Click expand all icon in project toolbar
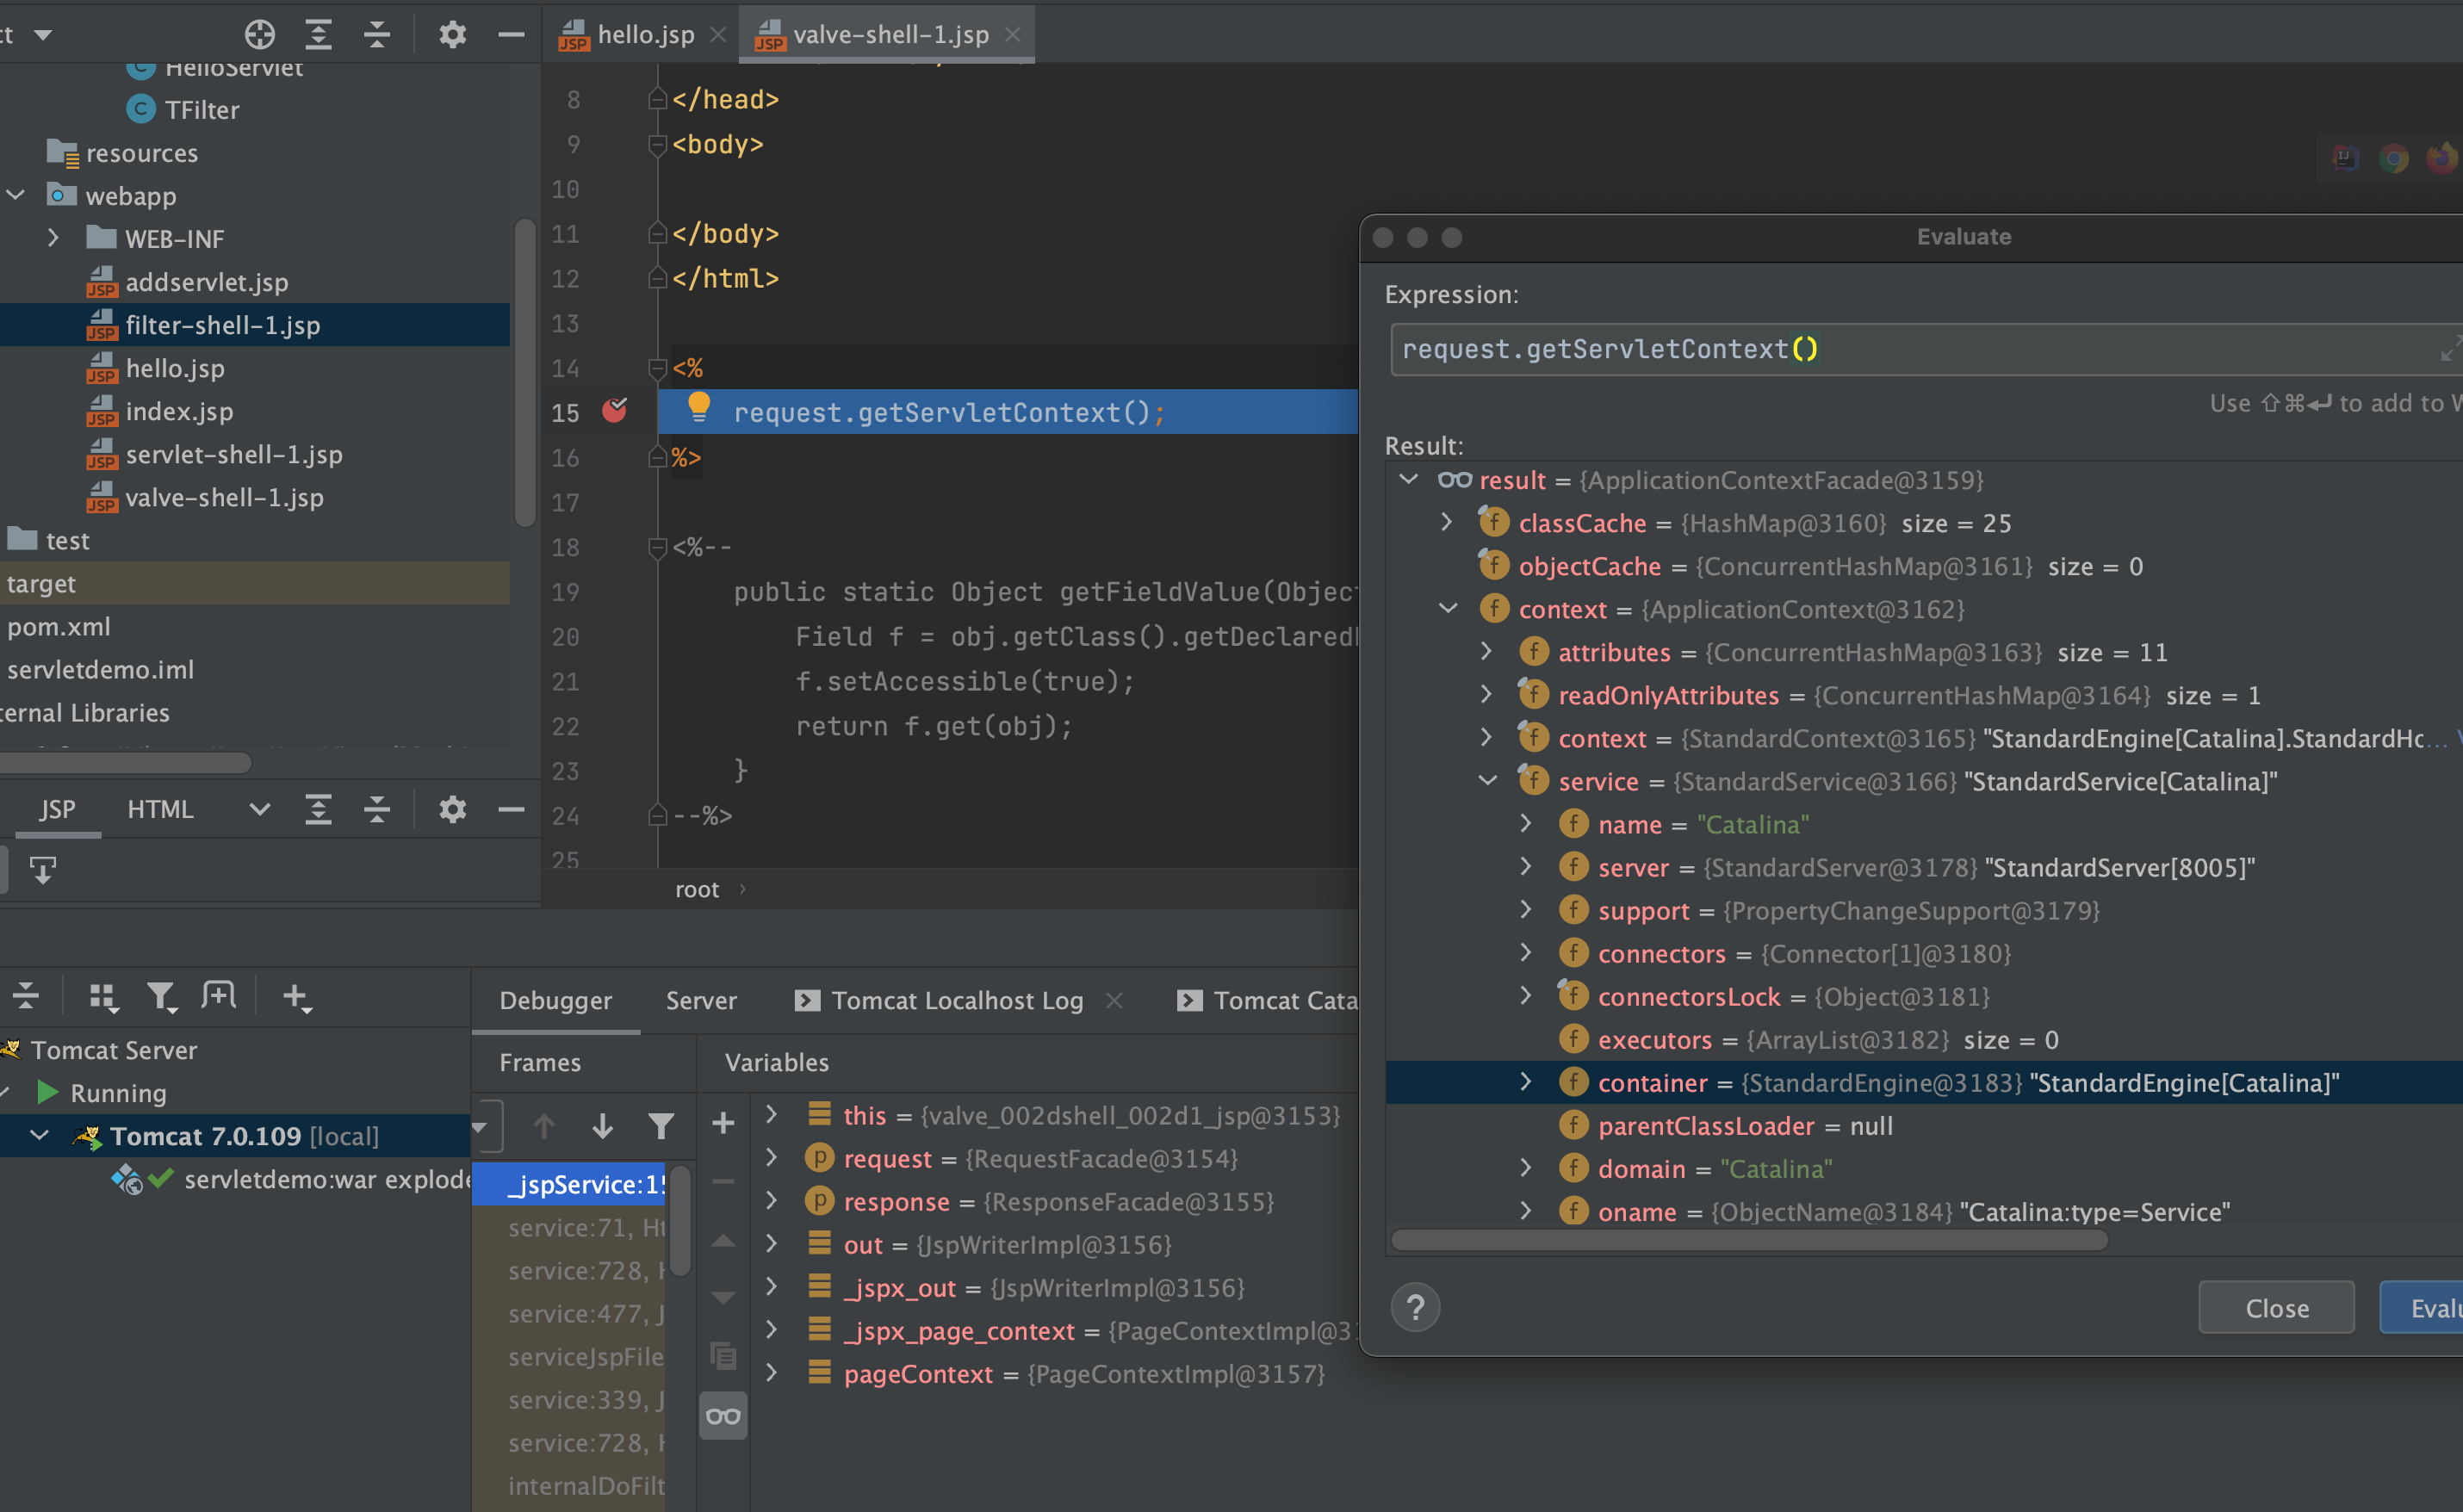Viewport: 2463px width, 1512px height. click(x=318, y=35)
